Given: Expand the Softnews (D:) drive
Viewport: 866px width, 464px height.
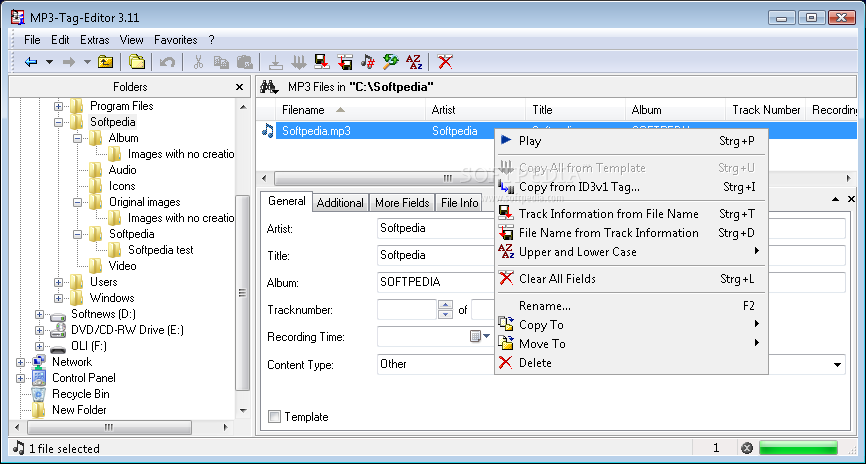Looking at the screenshot, I should pos(39,314).
